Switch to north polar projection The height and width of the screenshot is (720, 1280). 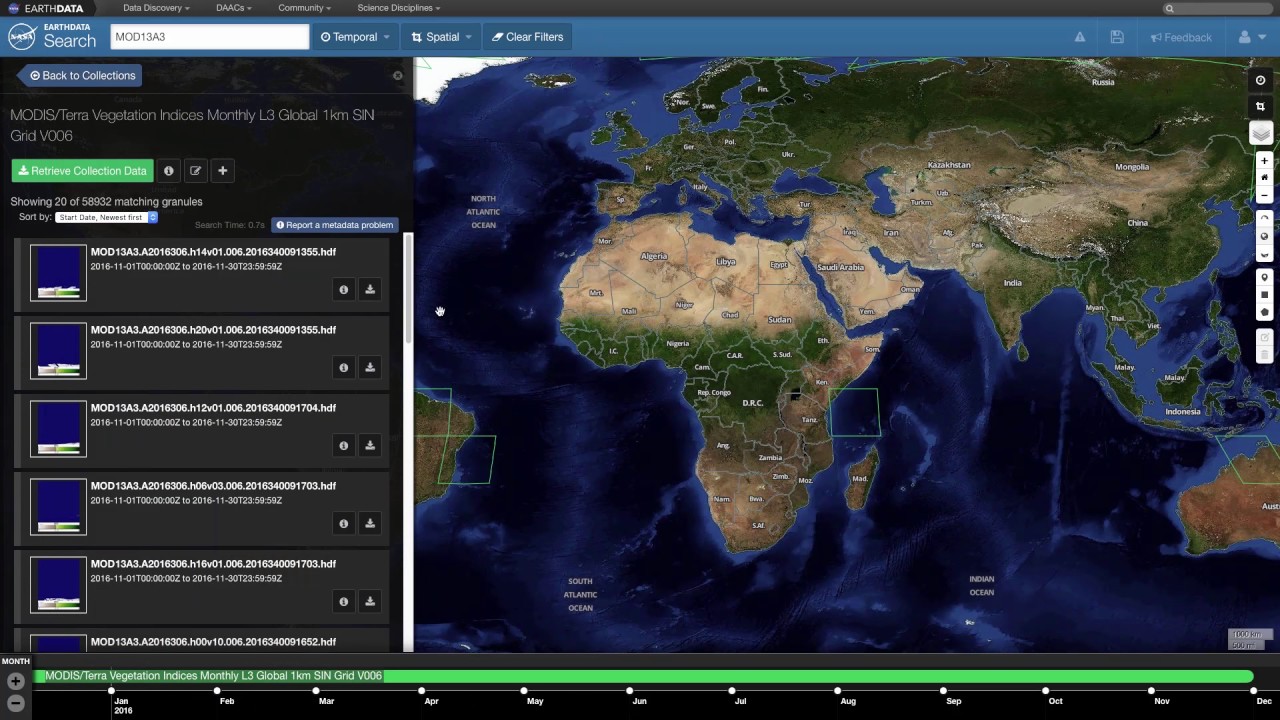(x=1264, y=219)
